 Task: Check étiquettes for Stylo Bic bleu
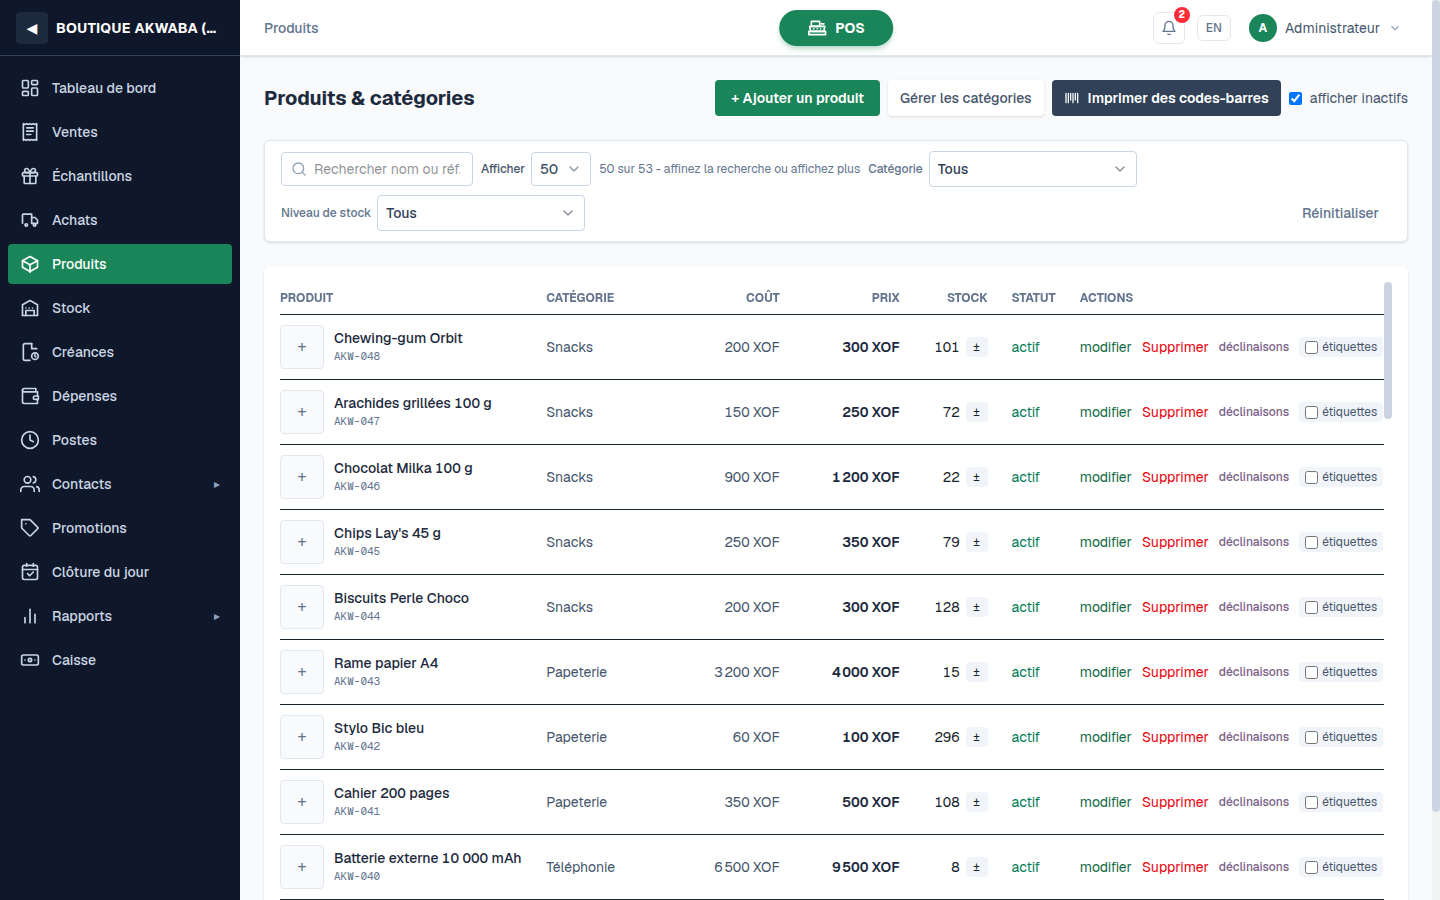pyautogui.click(x=1311, y=738)
